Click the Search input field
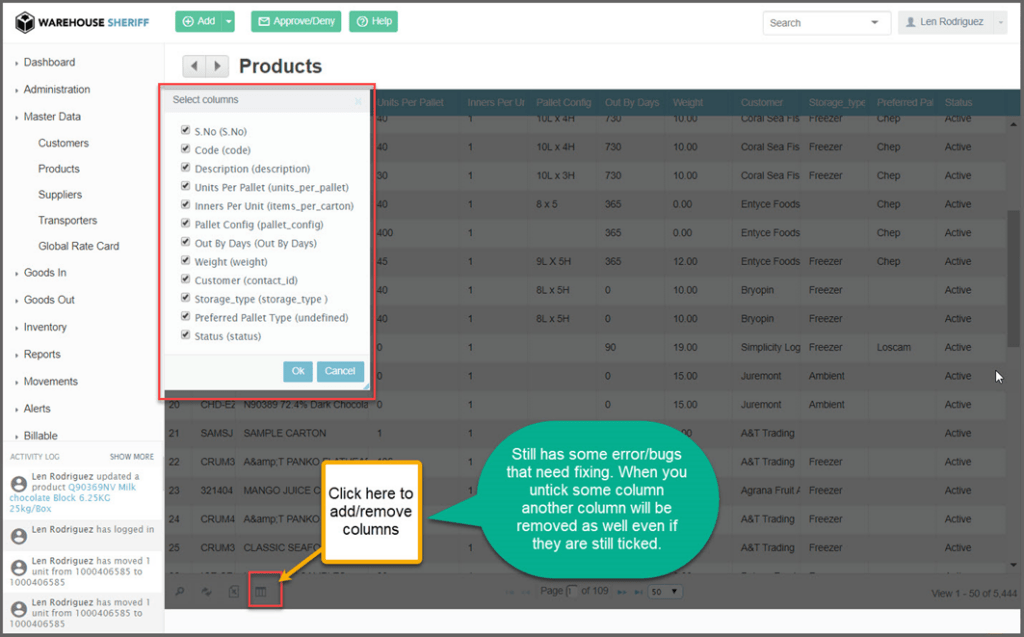Image resolution: width=1024 pixels, height=637 pixels. pos(815,23)
